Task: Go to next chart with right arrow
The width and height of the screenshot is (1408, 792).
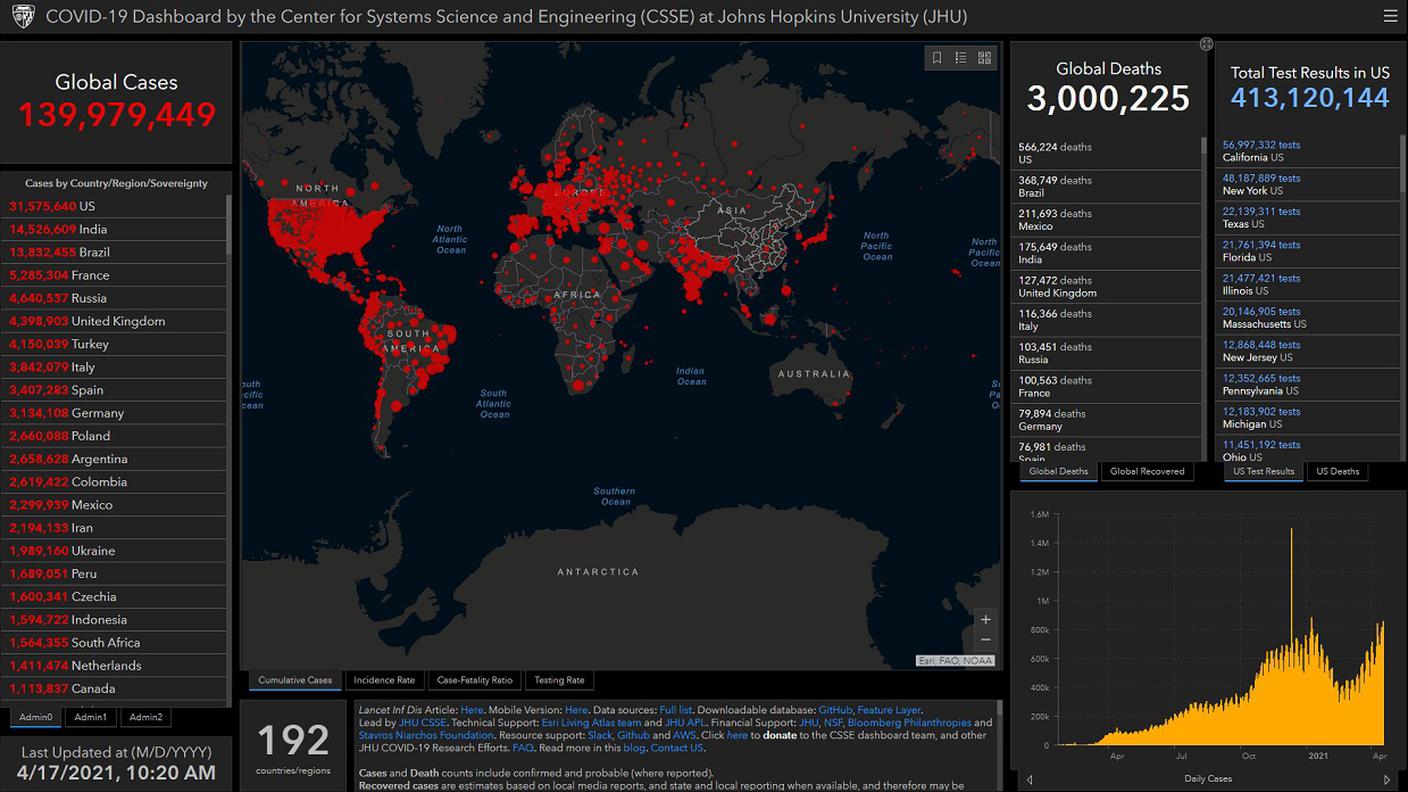Action: (1387, 779)
